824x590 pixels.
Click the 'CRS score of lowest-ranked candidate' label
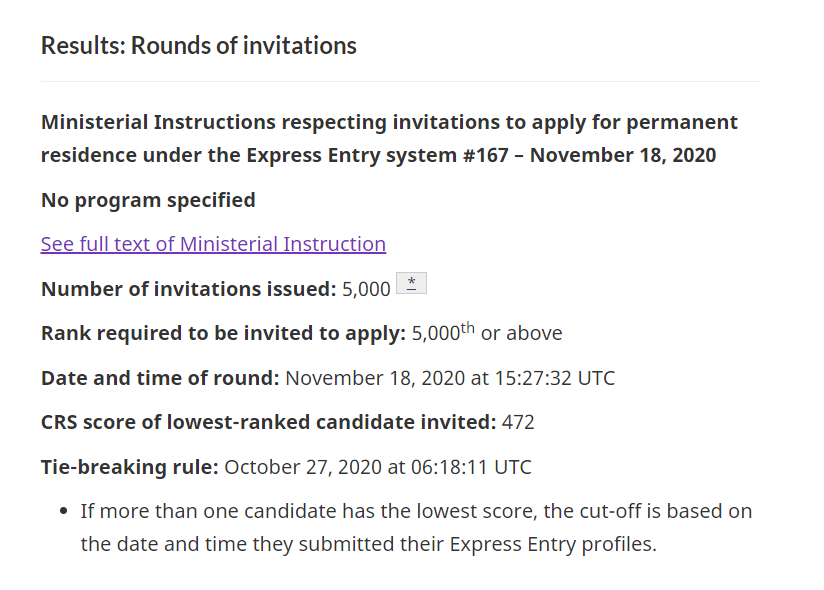tap(269, 422)
